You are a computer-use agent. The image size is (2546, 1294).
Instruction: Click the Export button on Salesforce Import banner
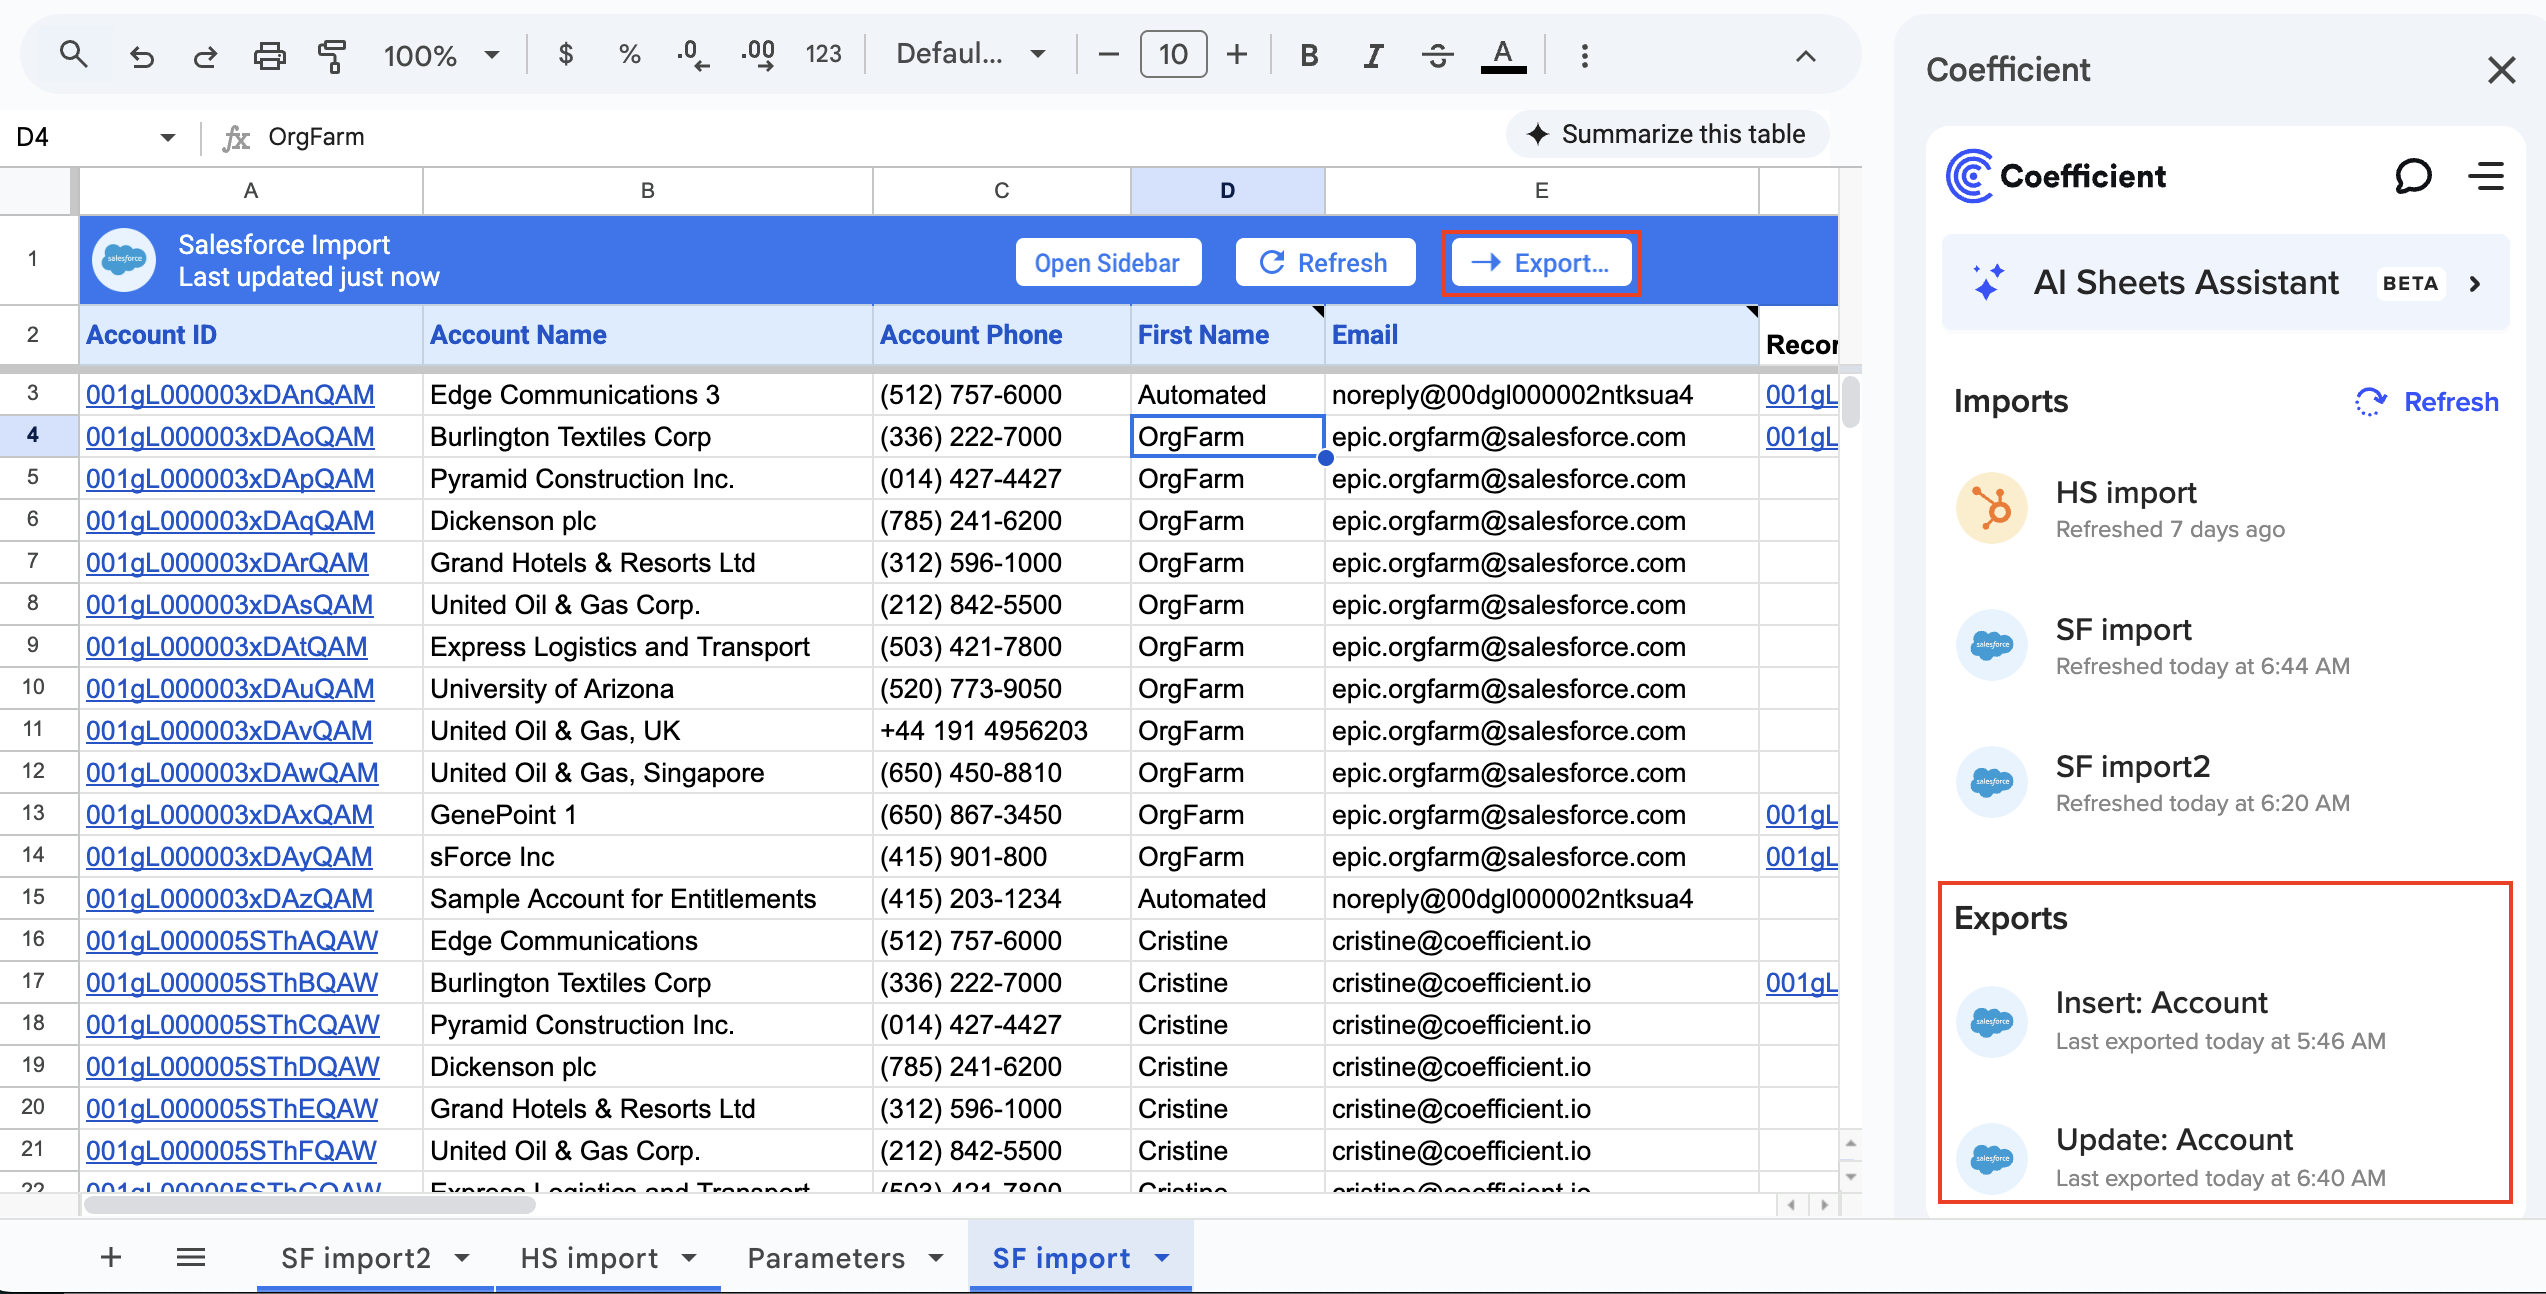click(1540, 262)
